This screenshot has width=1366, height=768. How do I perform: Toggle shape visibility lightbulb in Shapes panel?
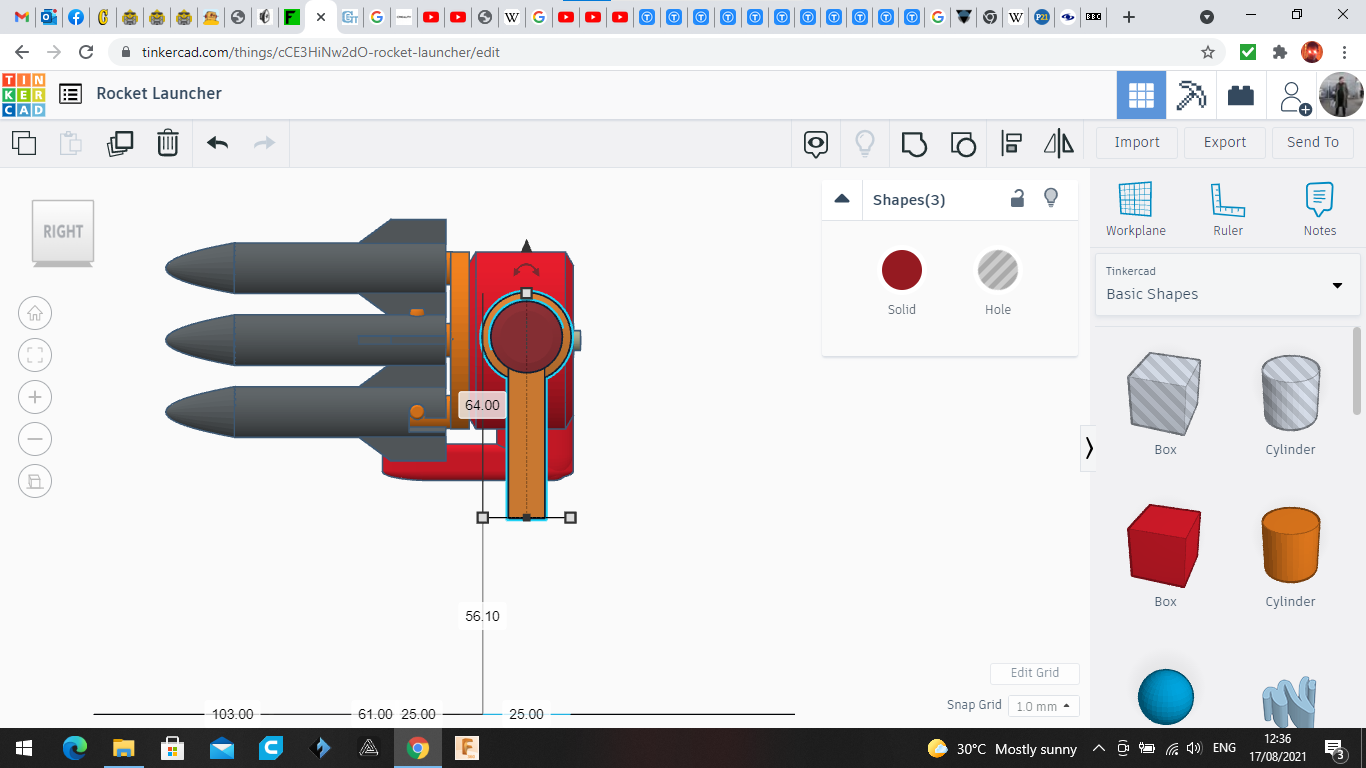pyautogui.click(x=1051, y=198)
